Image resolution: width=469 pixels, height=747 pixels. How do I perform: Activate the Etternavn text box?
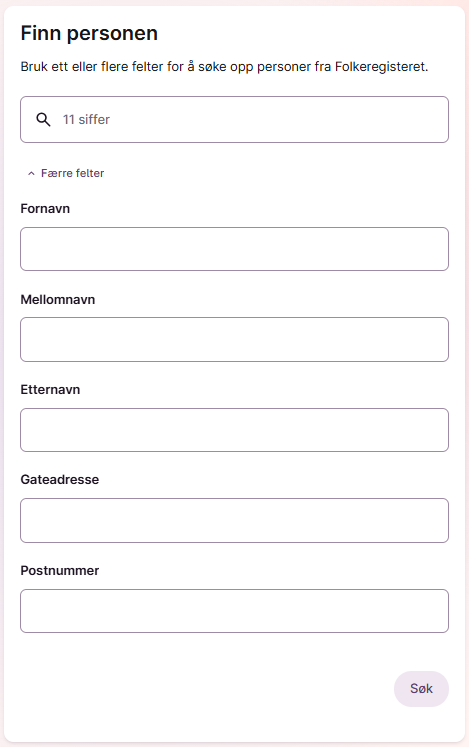click(x=234, y=430)
